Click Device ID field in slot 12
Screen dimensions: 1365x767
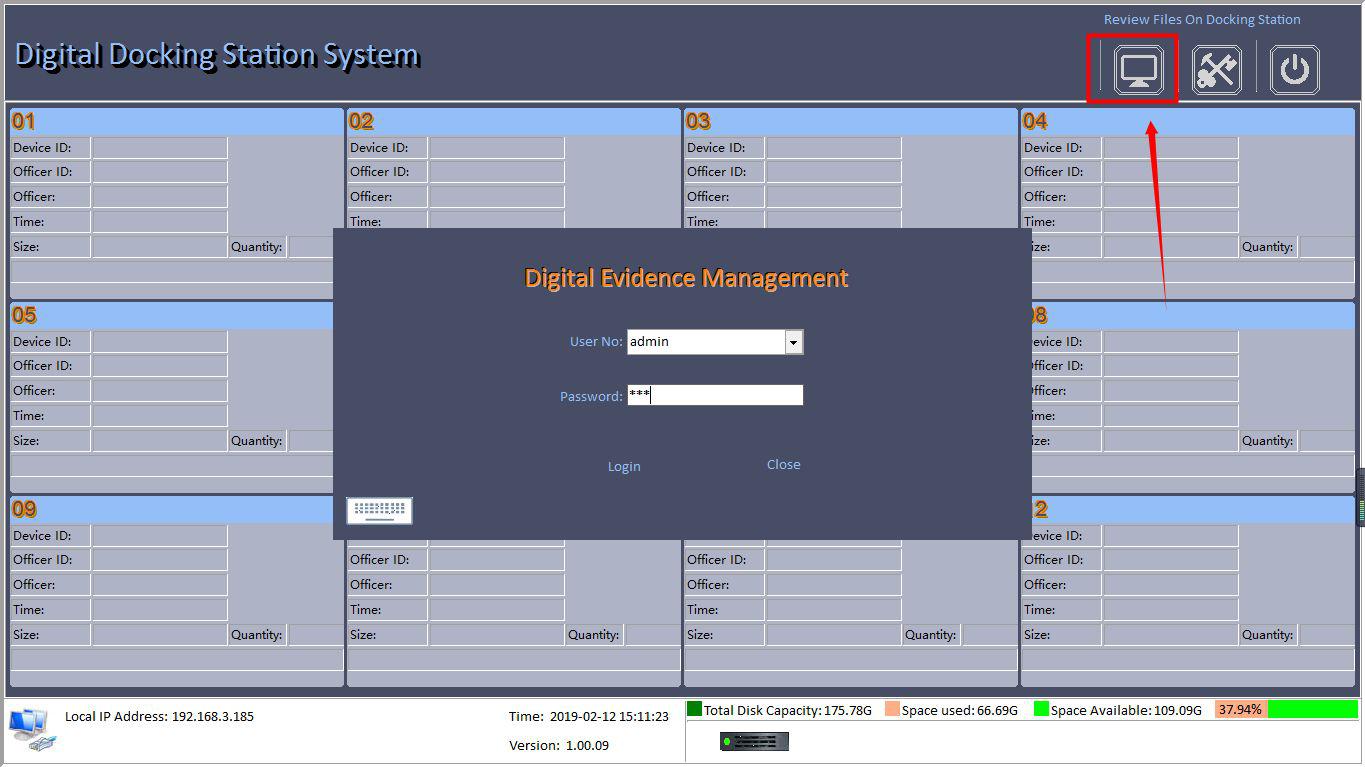1171,536
